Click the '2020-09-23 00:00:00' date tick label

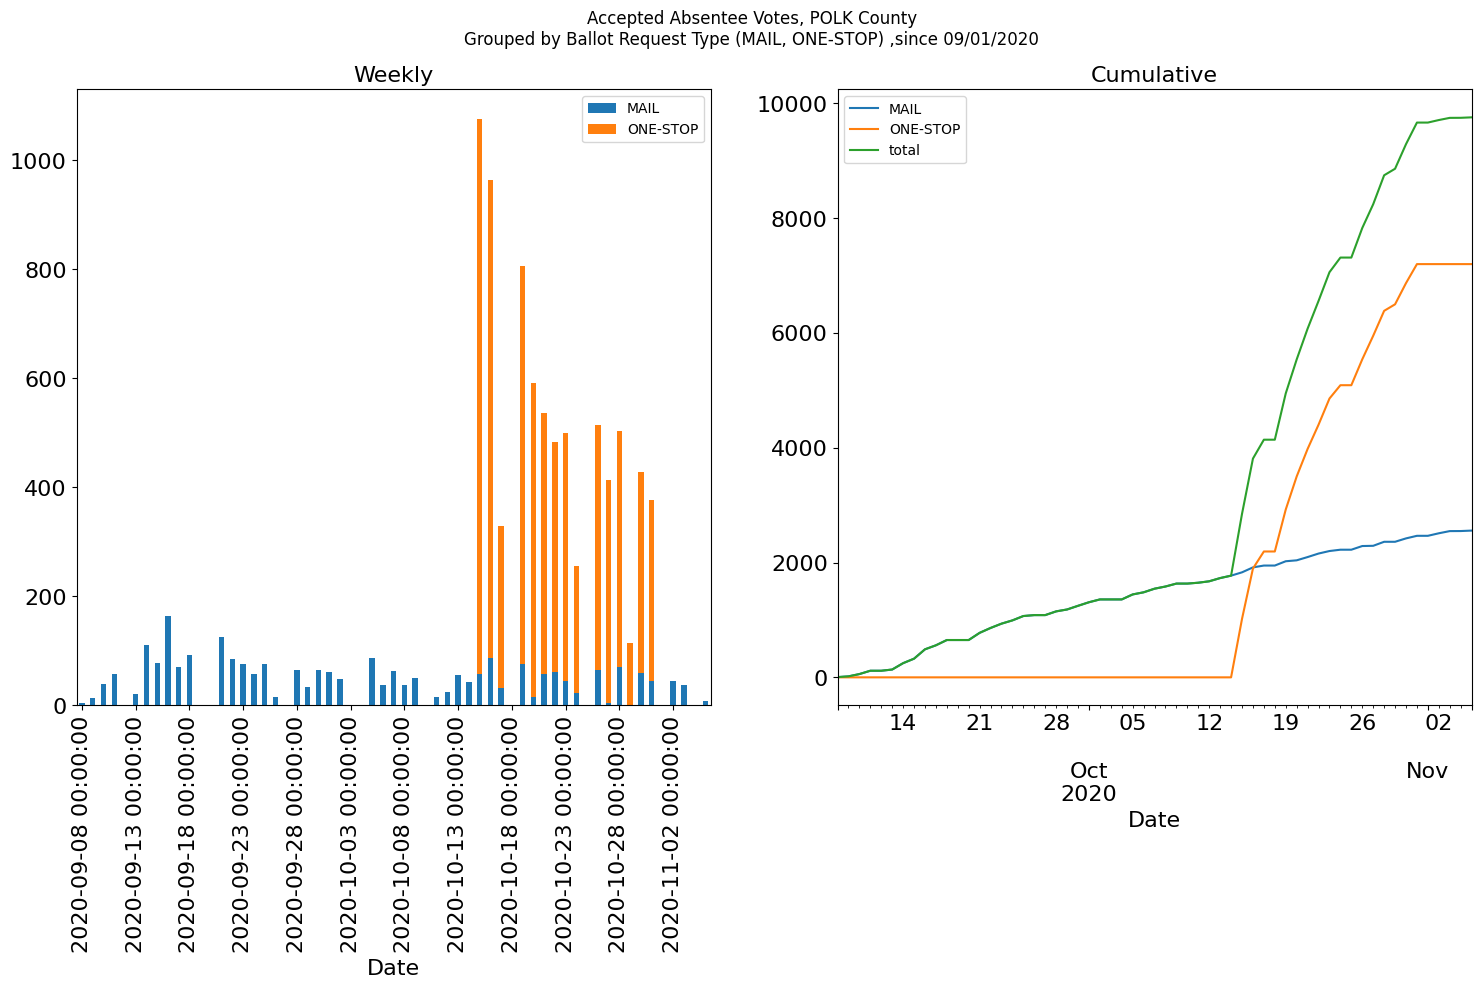pyautogui.click(x=243, y=835)
